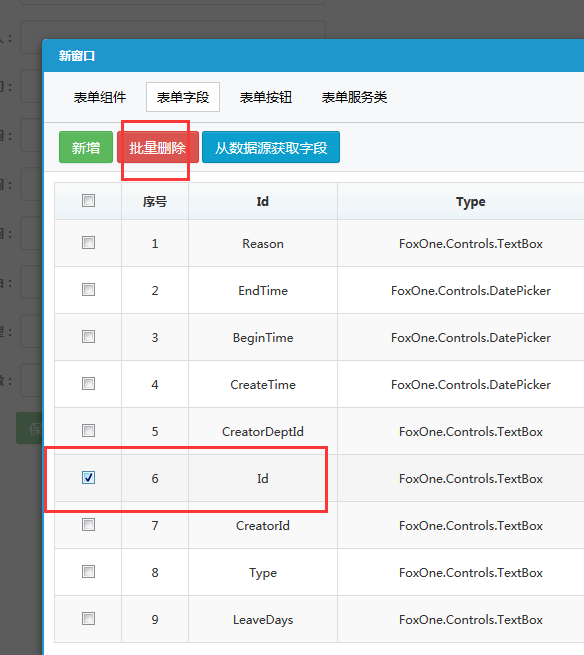Click the BeginTime cell
Viewport: 584px width, 655px height.
click(263, 338)
